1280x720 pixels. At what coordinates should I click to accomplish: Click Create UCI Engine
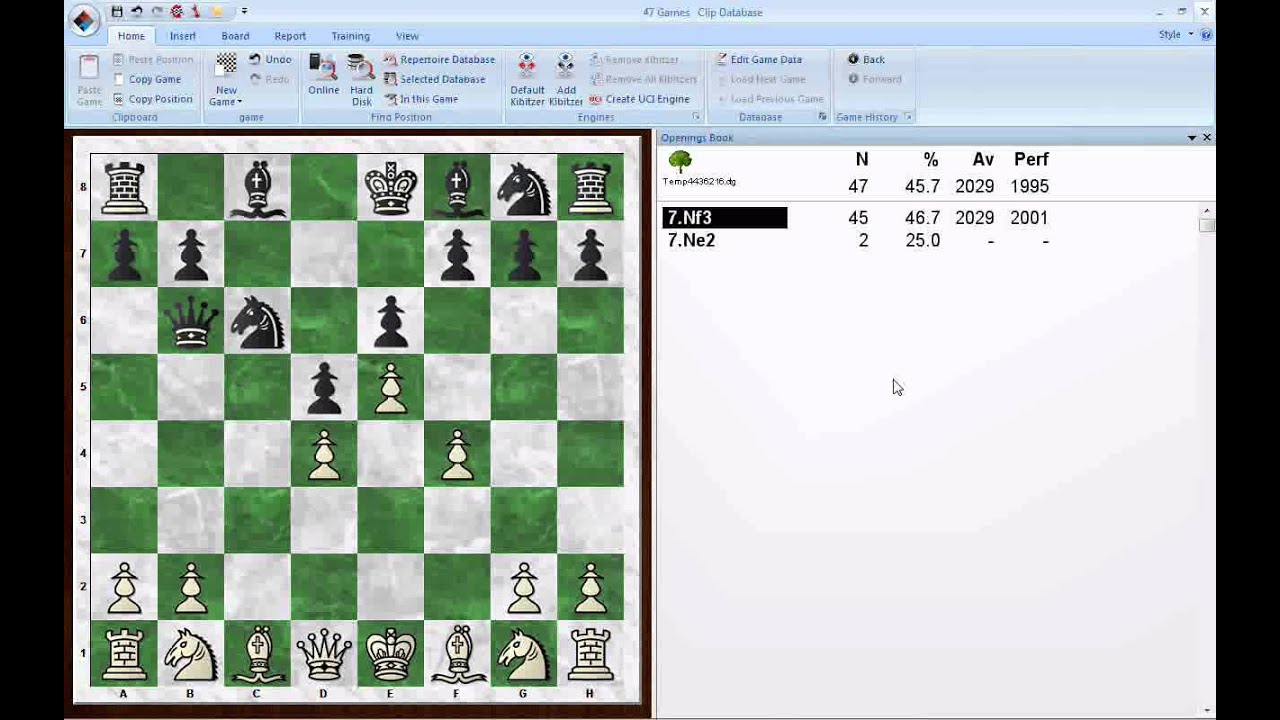pyautogui.click(x=639, y=99)
